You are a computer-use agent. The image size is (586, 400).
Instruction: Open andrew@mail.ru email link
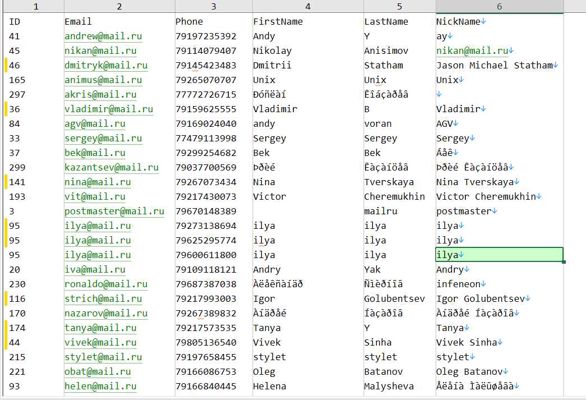pyautogui.click(x=103, y=36)
